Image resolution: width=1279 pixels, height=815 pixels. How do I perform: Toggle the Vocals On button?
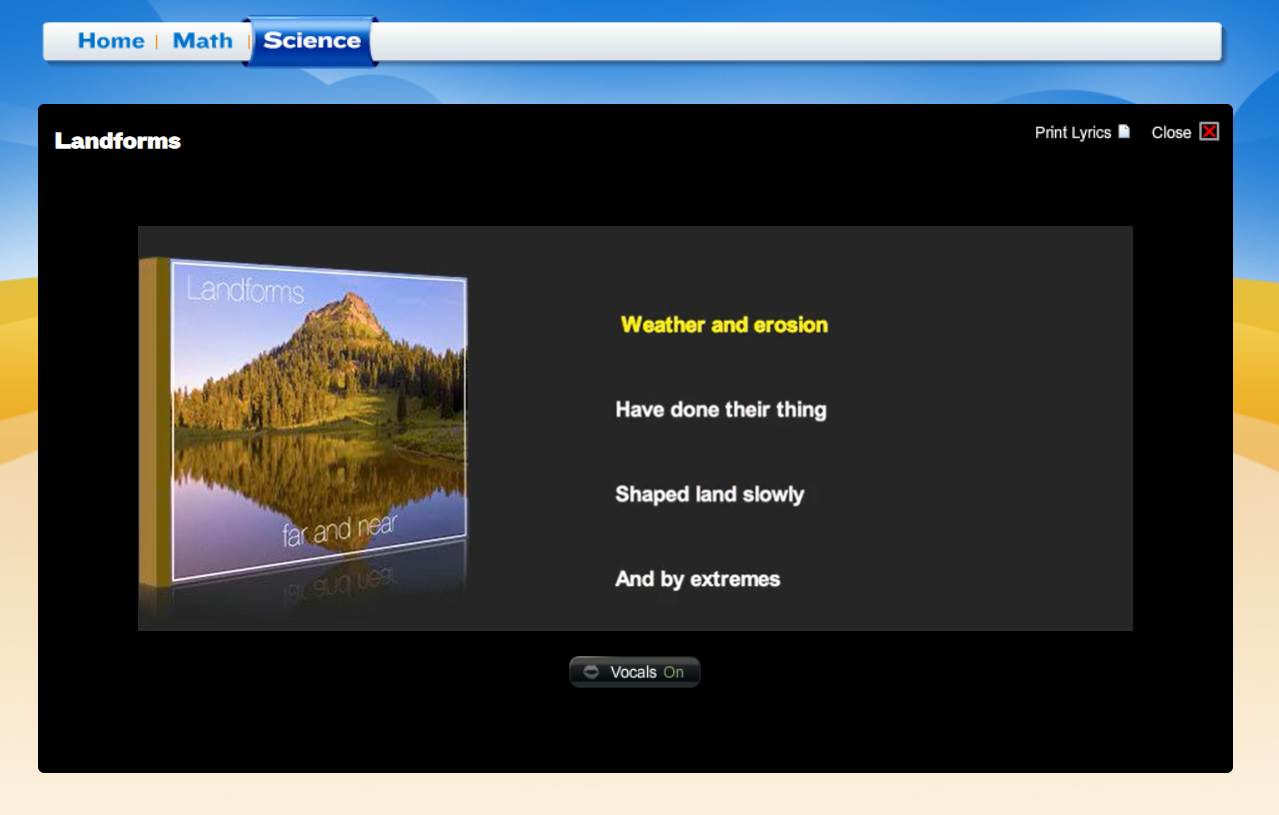[634, 672]
